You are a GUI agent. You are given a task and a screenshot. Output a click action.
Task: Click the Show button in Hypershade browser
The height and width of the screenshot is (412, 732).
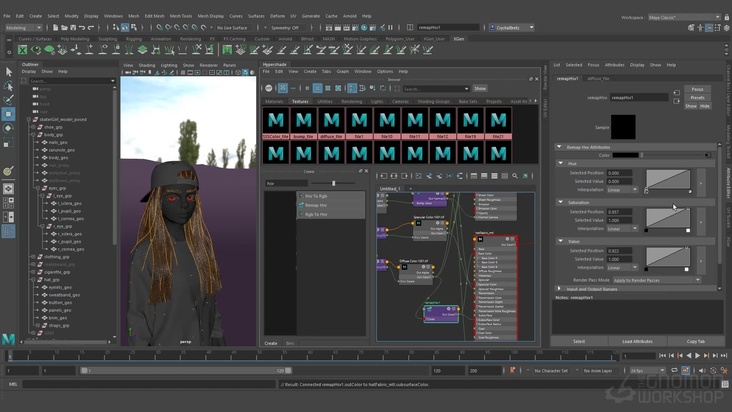(x=480, y=88)
